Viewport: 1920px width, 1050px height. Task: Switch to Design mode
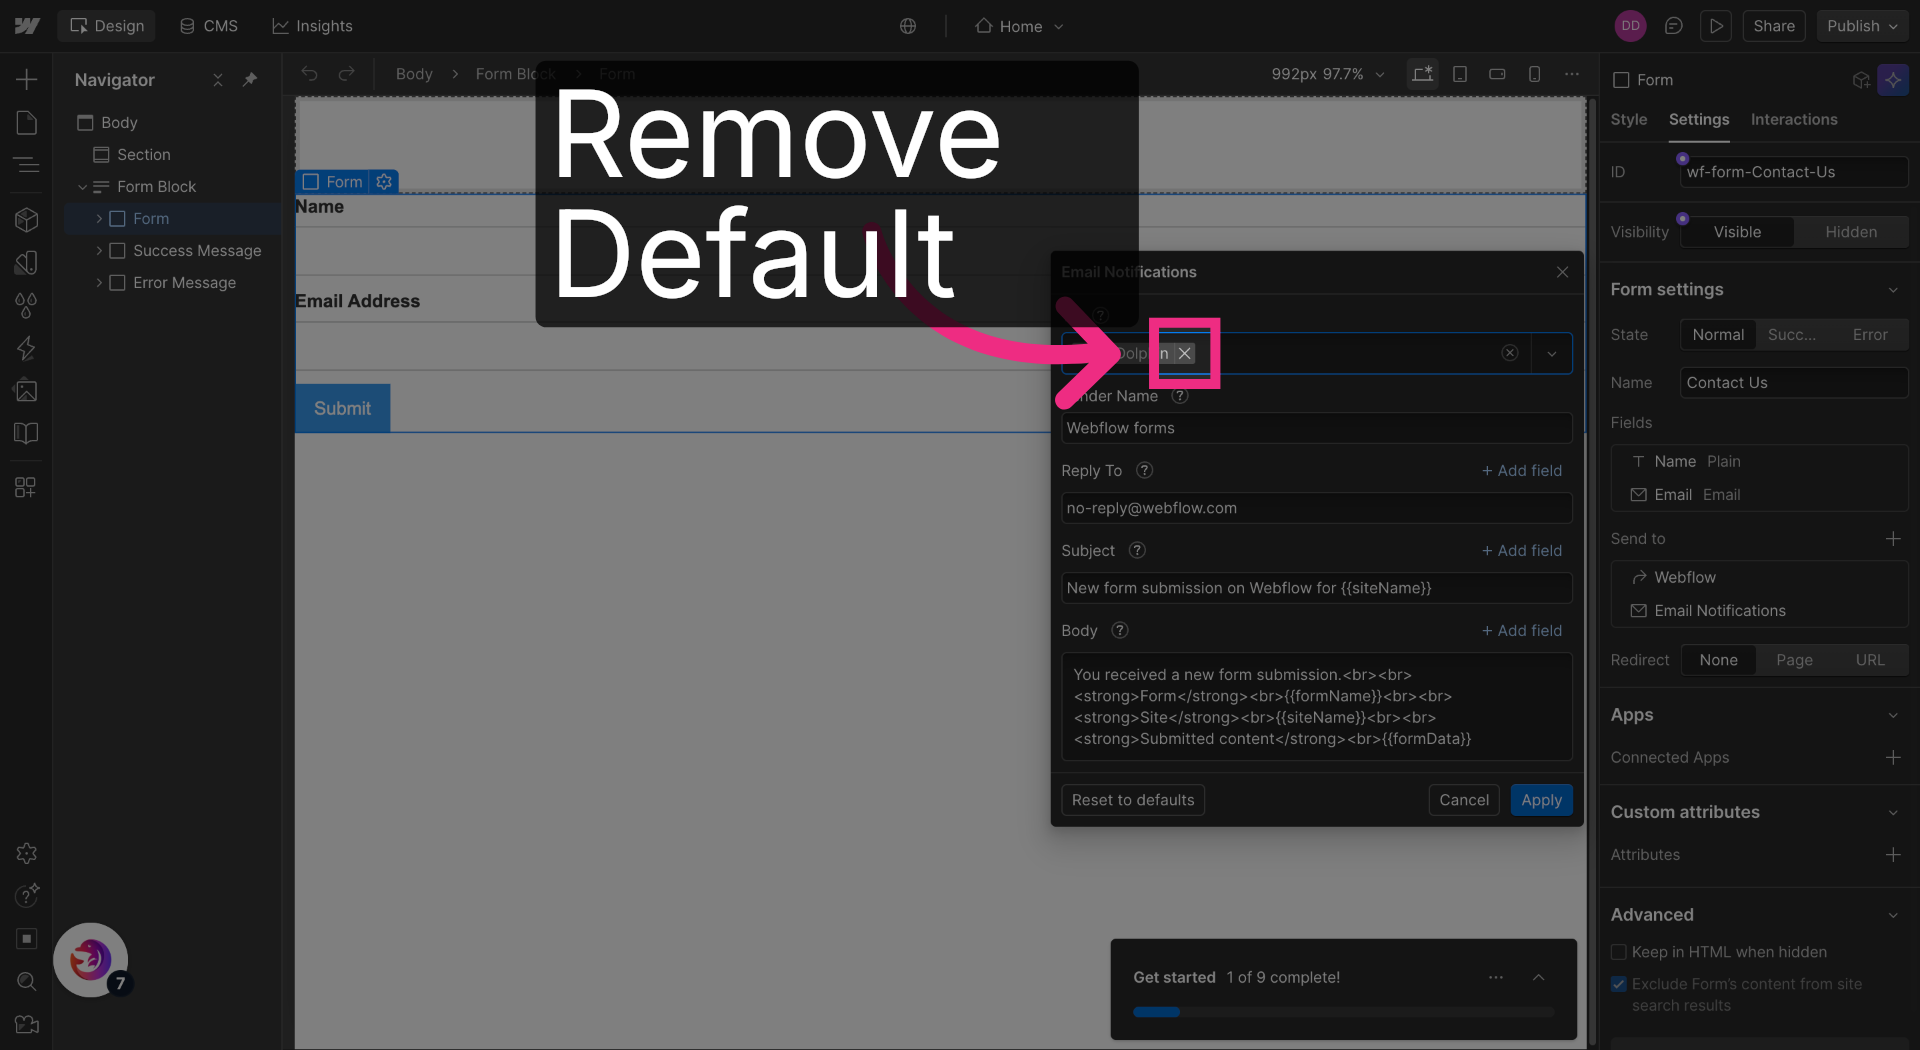pos(107,26)
